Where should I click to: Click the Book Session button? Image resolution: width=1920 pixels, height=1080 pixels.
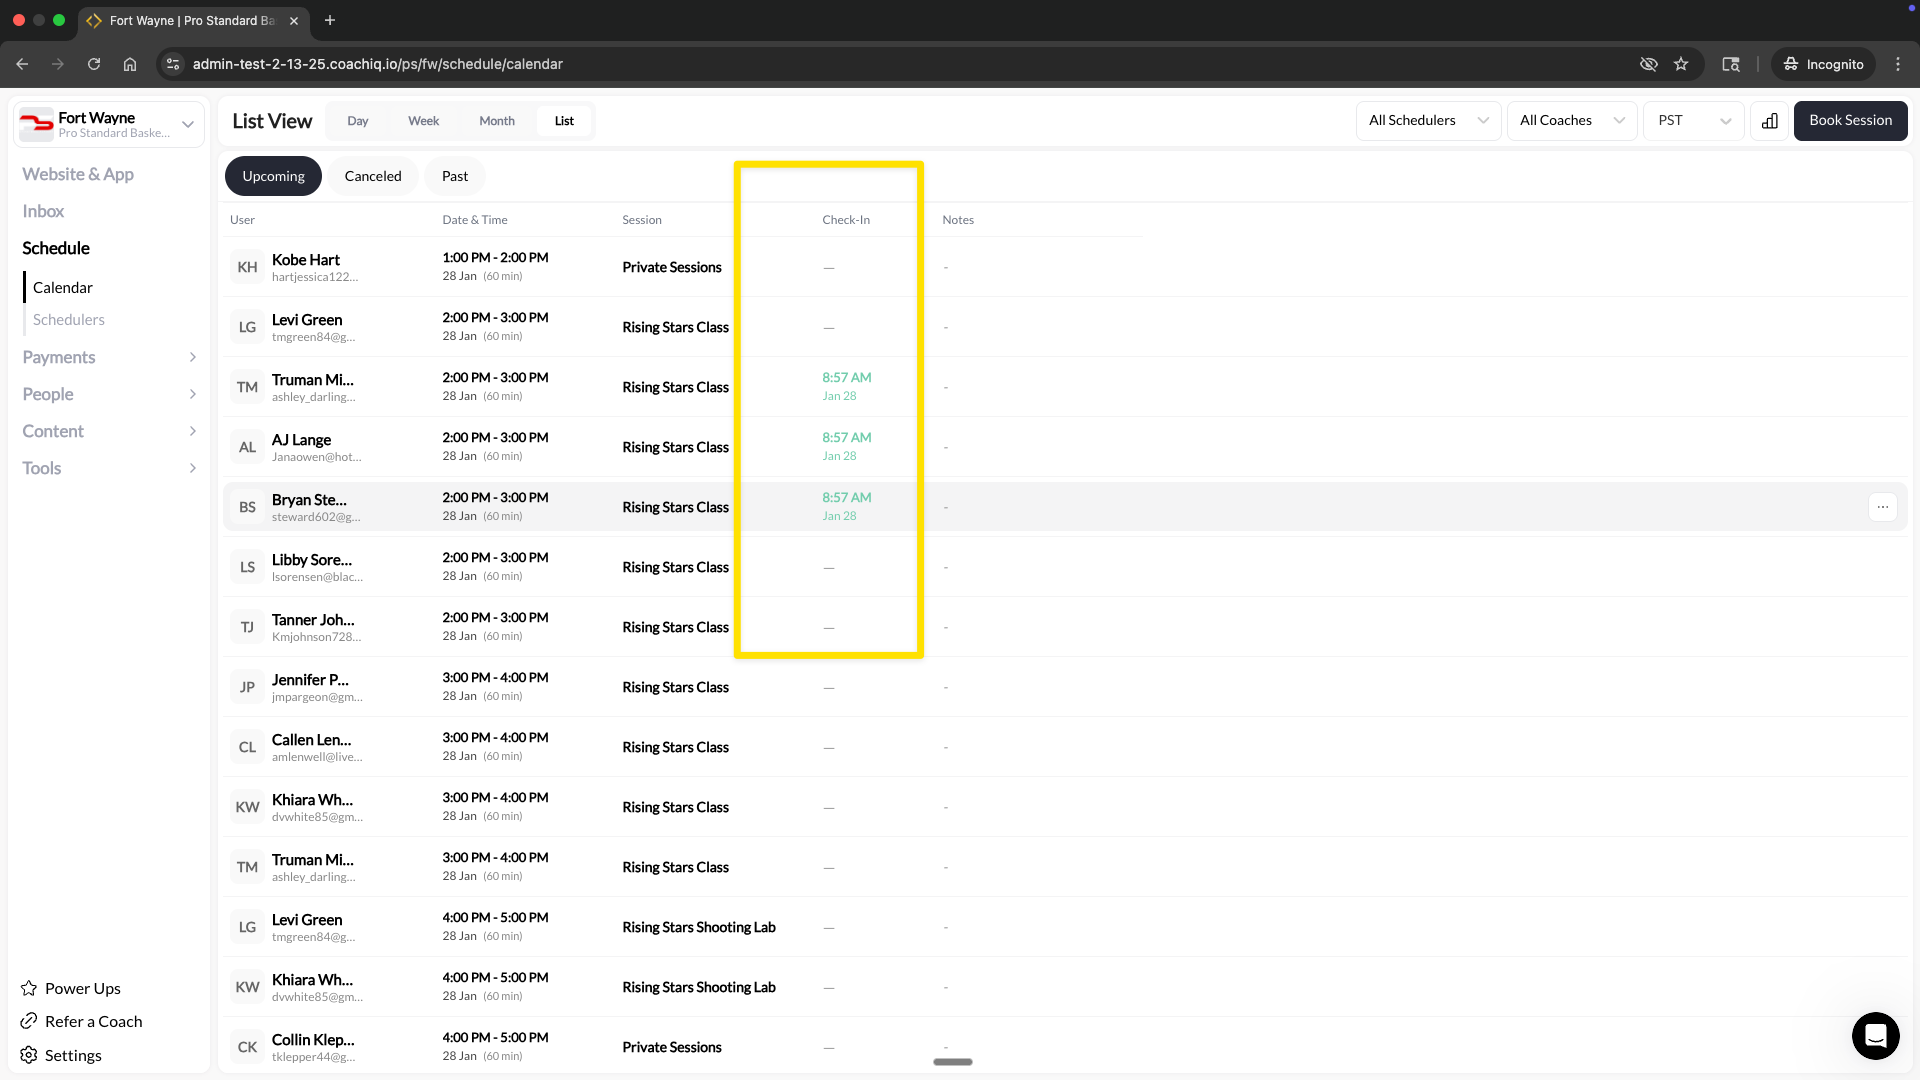[x=1849, y=120]
